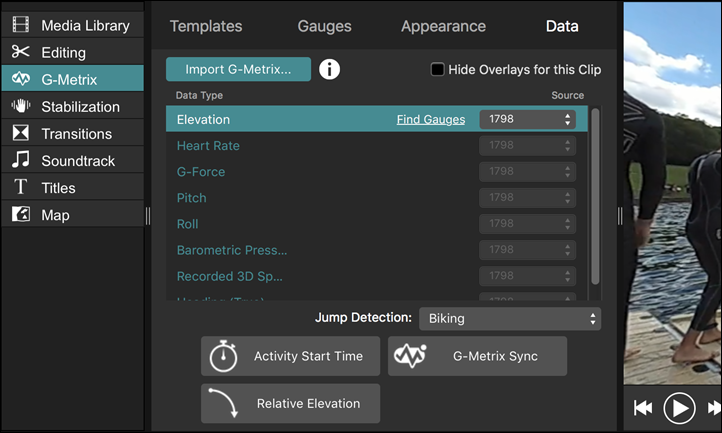Screen dimensions: 722x433
Task: Click waveform icon on G-Metrix Sync
Action: pyautogui.click(x=410, y=356)
